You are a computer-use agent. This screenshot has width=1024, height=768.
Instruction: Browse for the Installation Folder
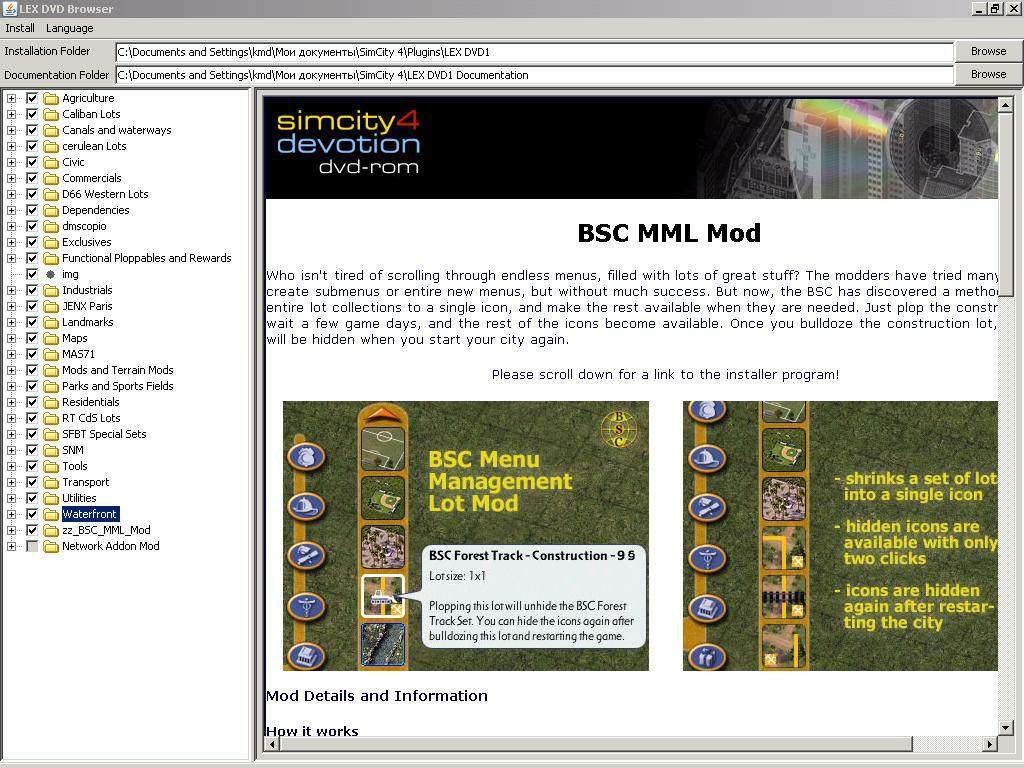[x=988, y=51]
